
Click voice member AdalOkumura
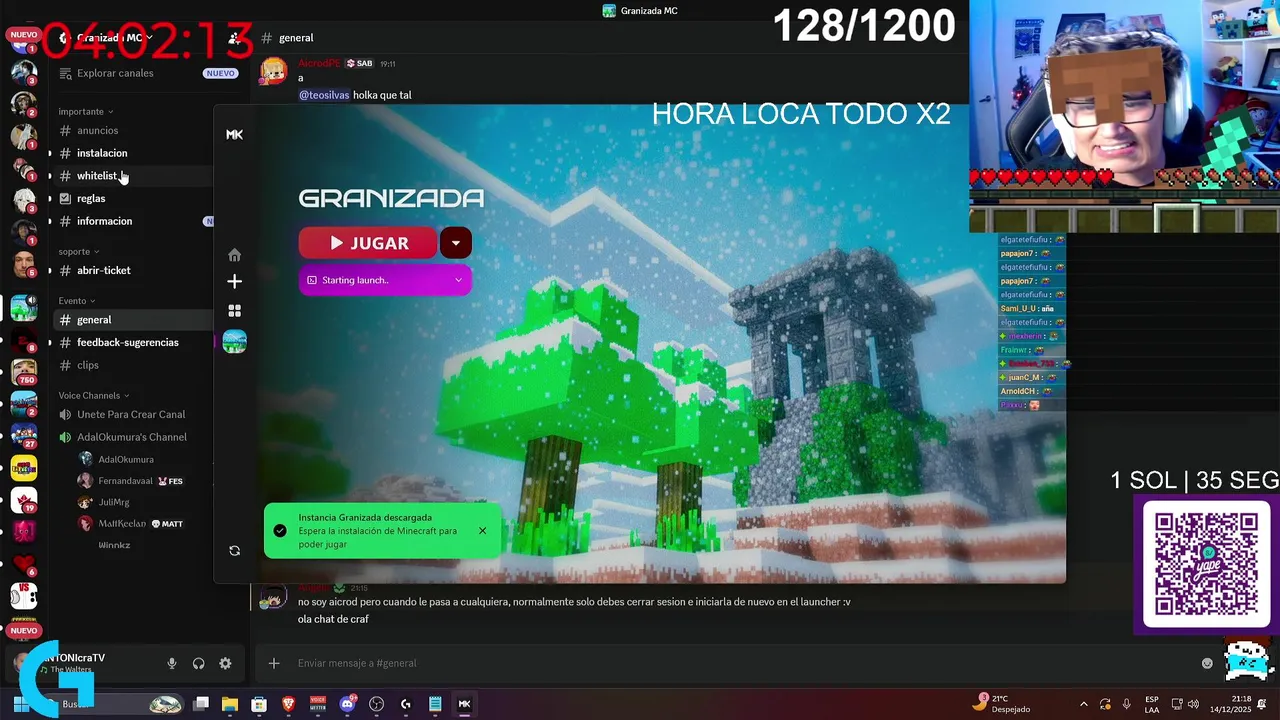click(126, 459)
